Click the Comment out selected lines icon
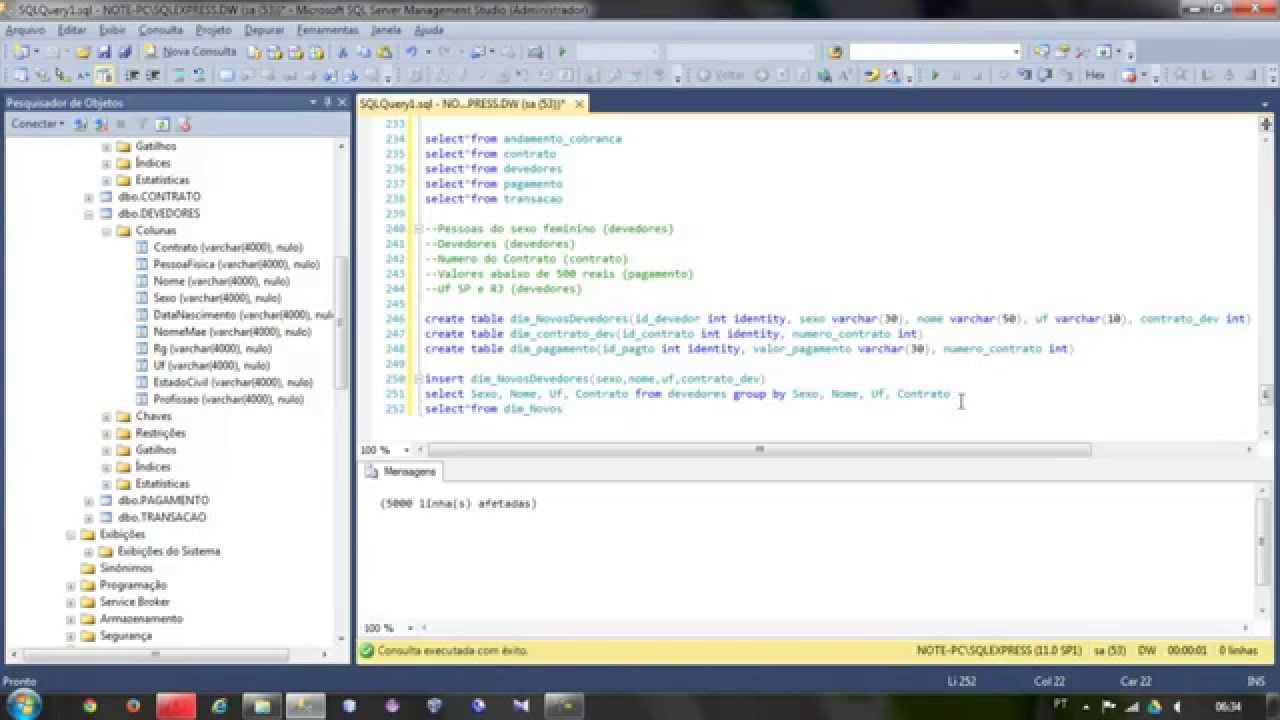Screen dimensions: 1280x720 tap(179, 75)
